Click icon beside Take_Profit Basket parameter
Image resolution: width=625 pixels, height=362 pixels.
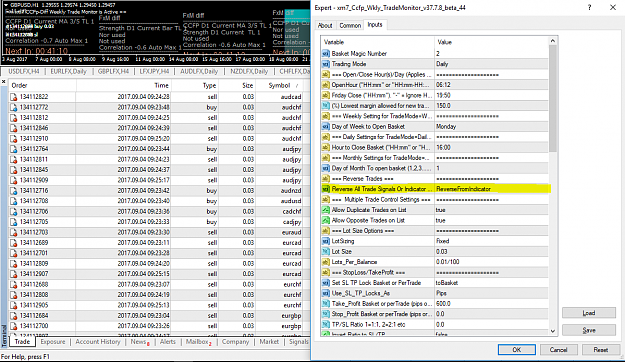click(x=326, y=304)
